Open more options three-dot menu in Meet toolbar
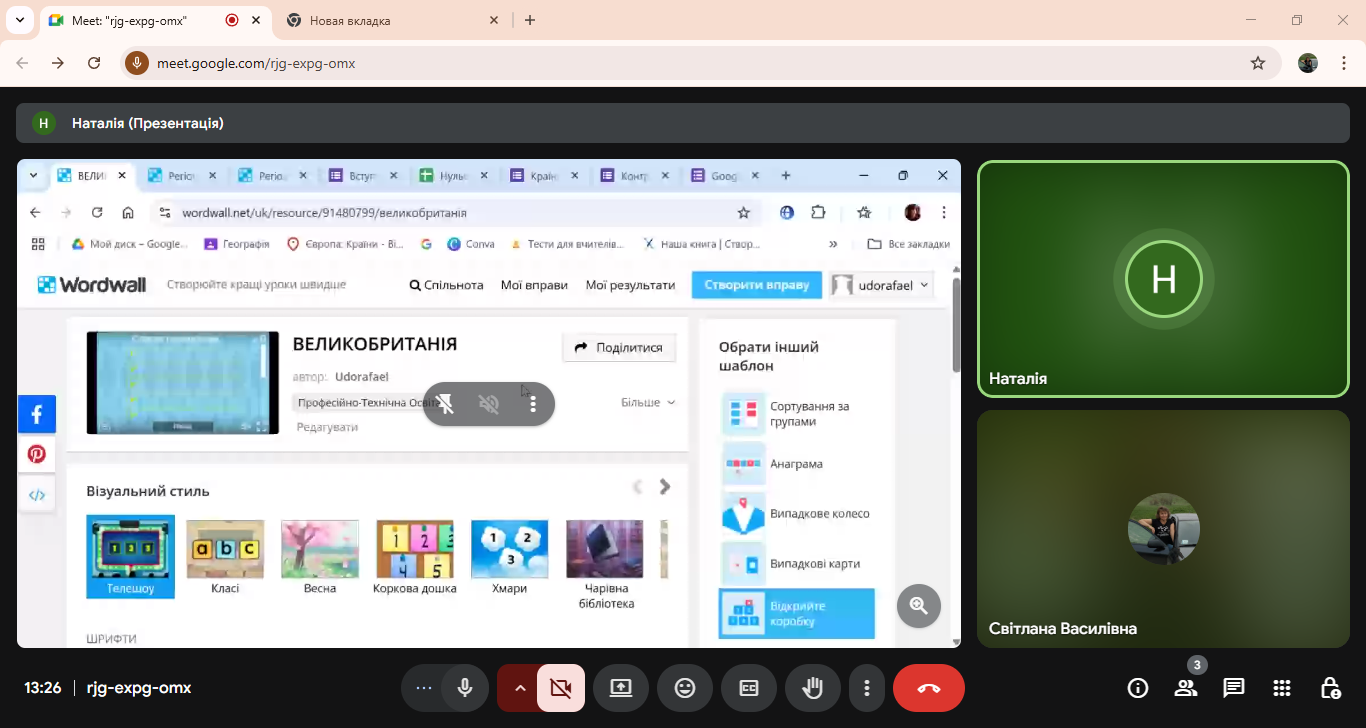Image resolution: width=1366 pixels, height=728 pixels. click(x=867, y=688)
